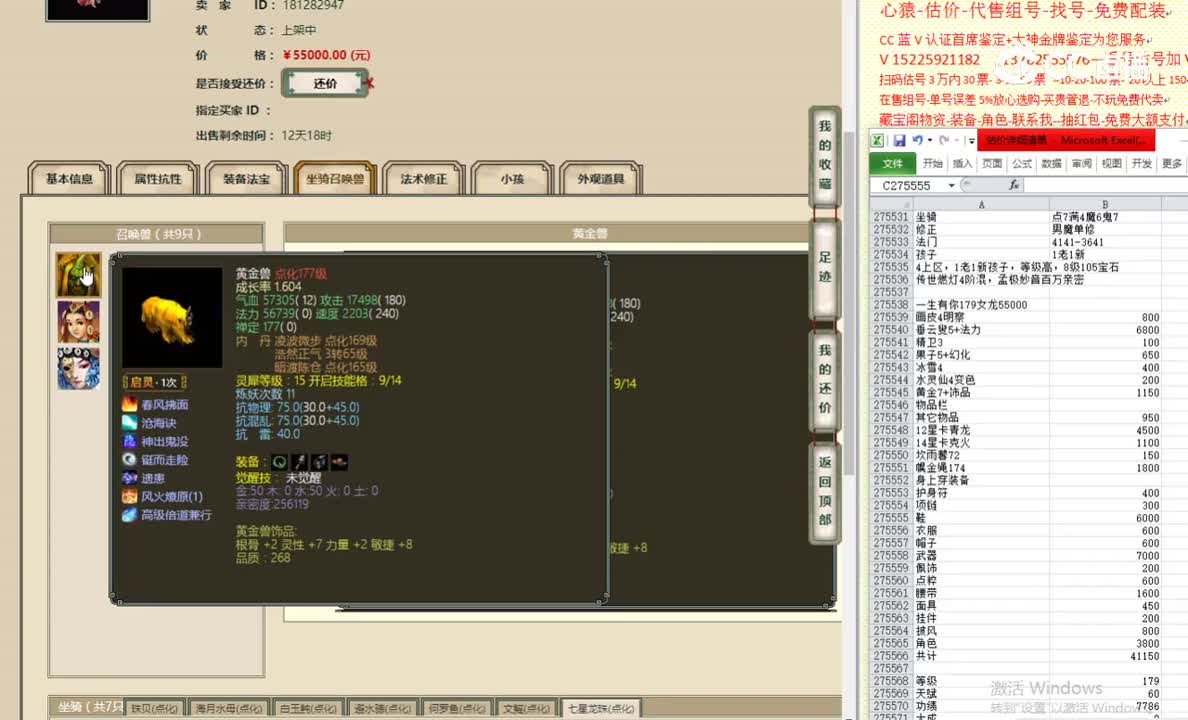Screen dimensions: 1188x720
Task: Click the 还价 bargain button
Action: (325, 83)
